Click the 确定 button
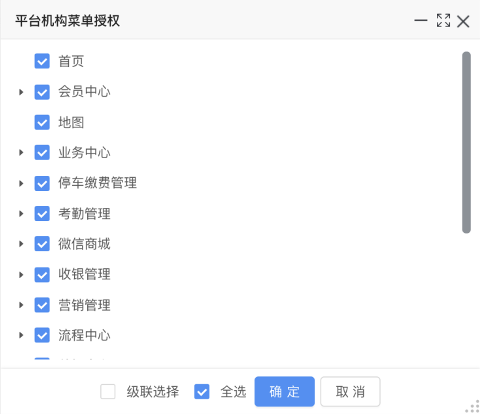Viewport: 480px width, 414px height. click(284, 391)
